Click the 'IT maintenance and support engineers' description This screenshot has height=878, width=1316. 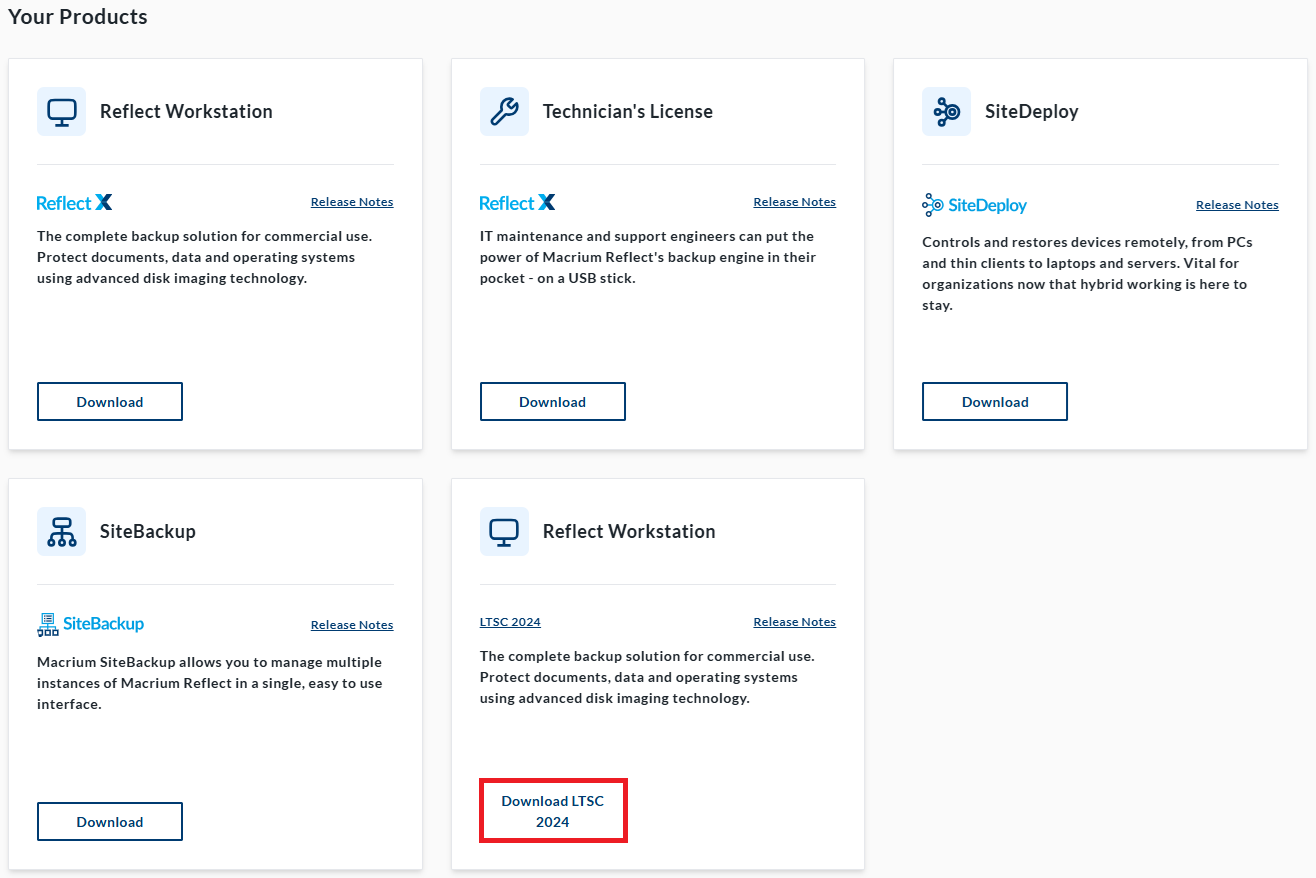(x=648, y=257)
